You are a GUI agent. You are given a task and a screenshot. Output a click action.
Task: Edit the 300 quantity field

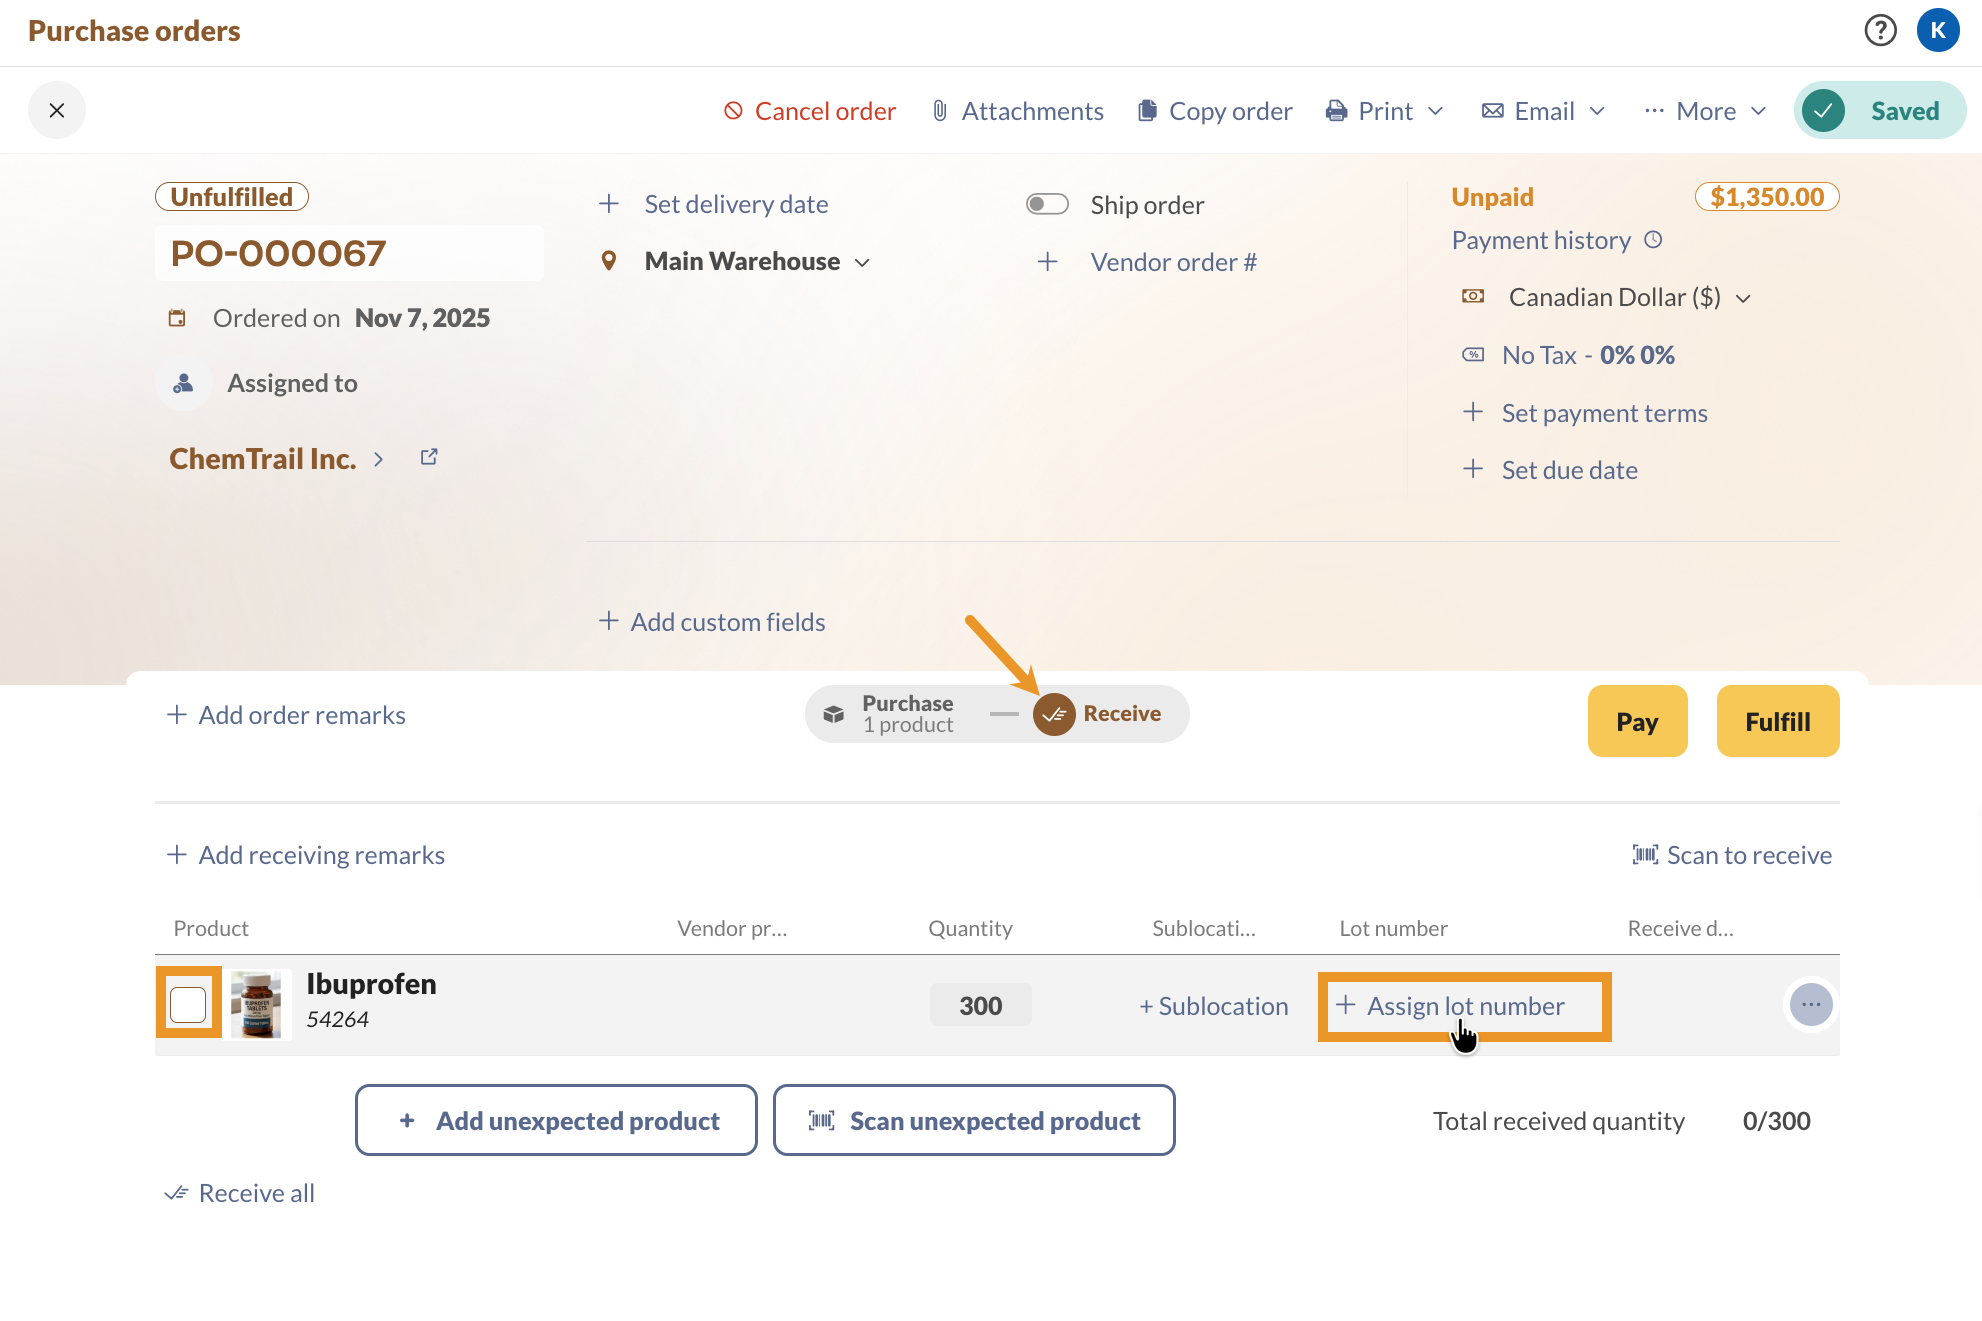click(x=980, y=1005)
